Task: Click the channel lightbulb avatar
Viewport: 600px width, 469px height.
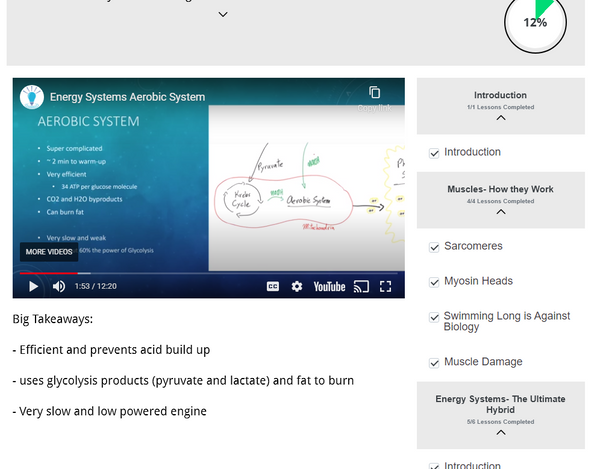Action: (32, 97)
